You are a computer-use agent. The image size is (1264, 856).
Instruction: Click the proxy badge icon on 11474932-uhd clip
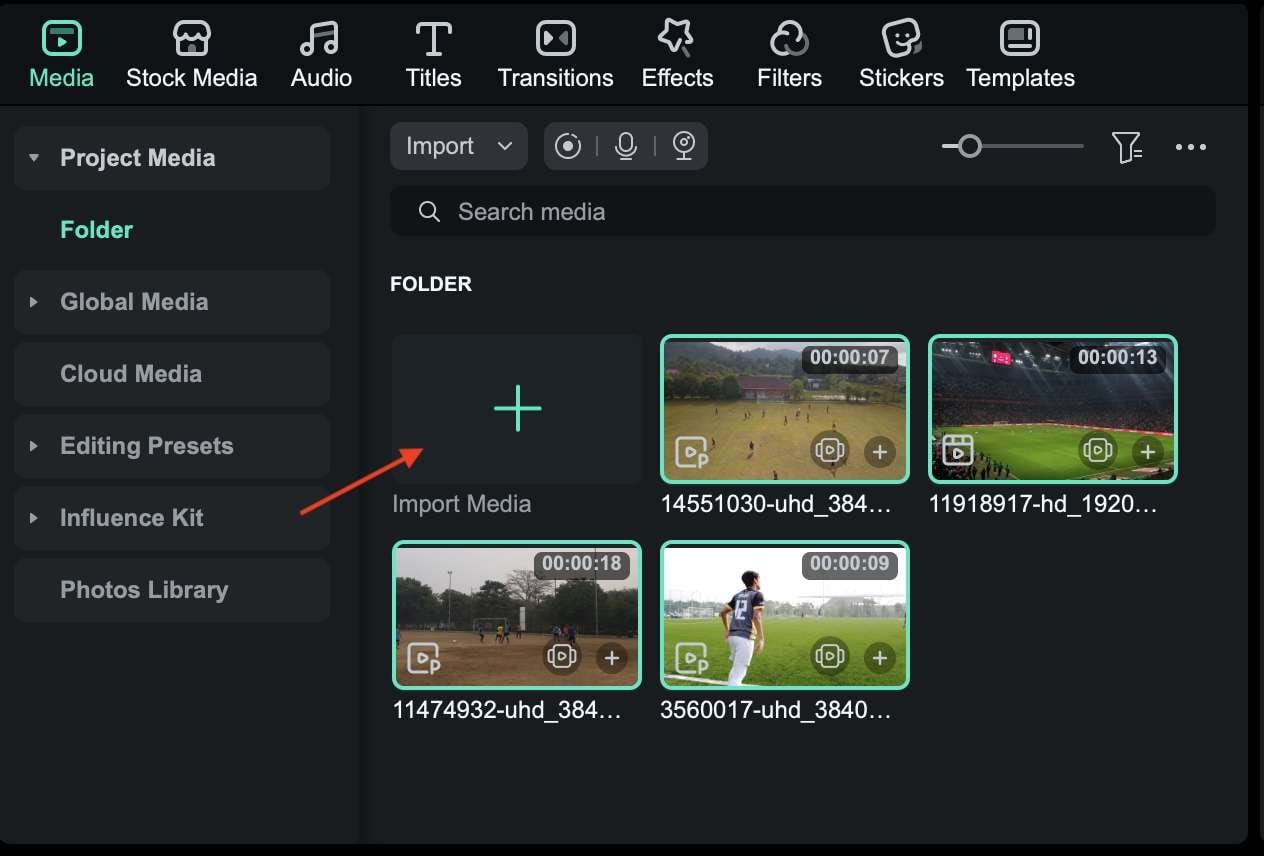click(424, 659)
